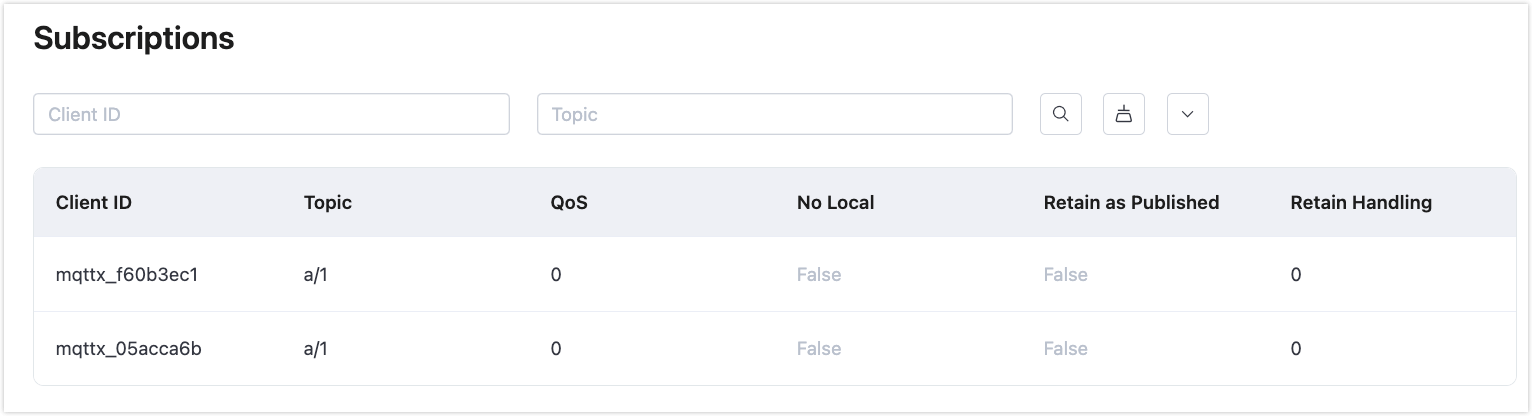Click the QoS column header

click(569, 202)
